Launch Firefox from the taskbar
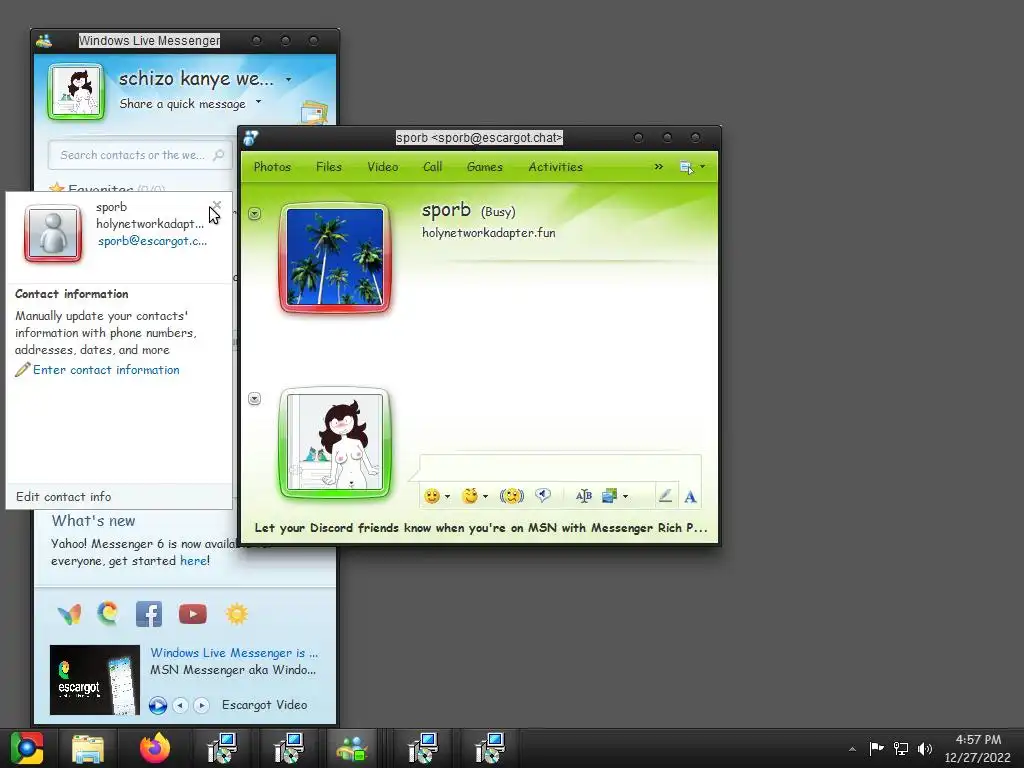This screenshot has width=1024, height=768. coord(155,748)
